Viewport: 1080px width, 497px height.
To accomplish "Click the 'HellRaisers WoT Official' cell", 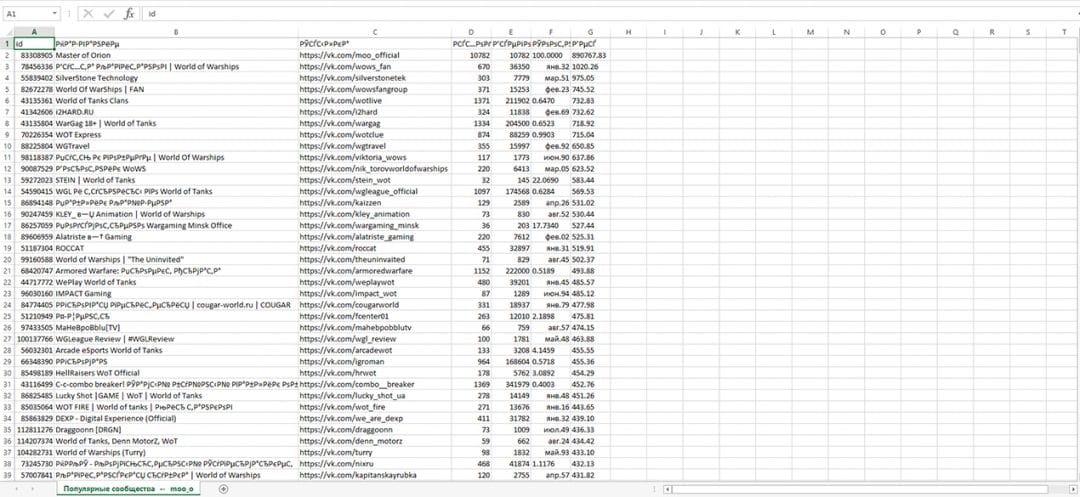I will click(x=176, y=372).
